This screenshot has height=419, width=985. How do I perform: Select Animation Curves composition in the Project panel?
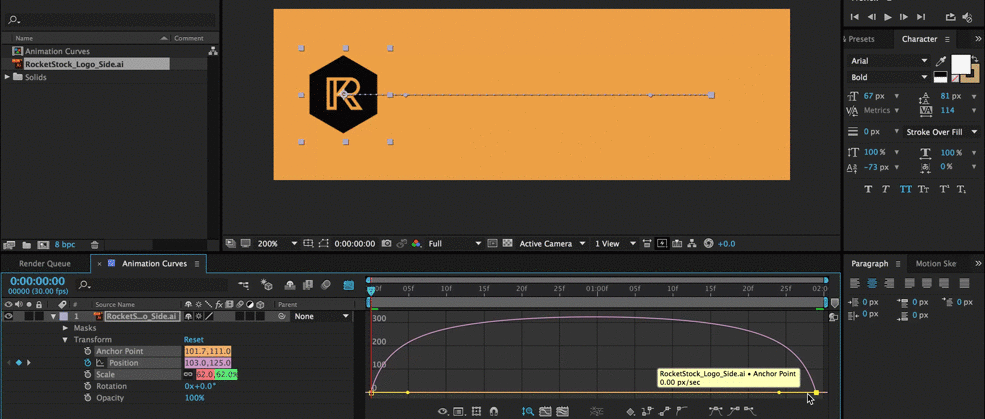[x=57, y=52]
